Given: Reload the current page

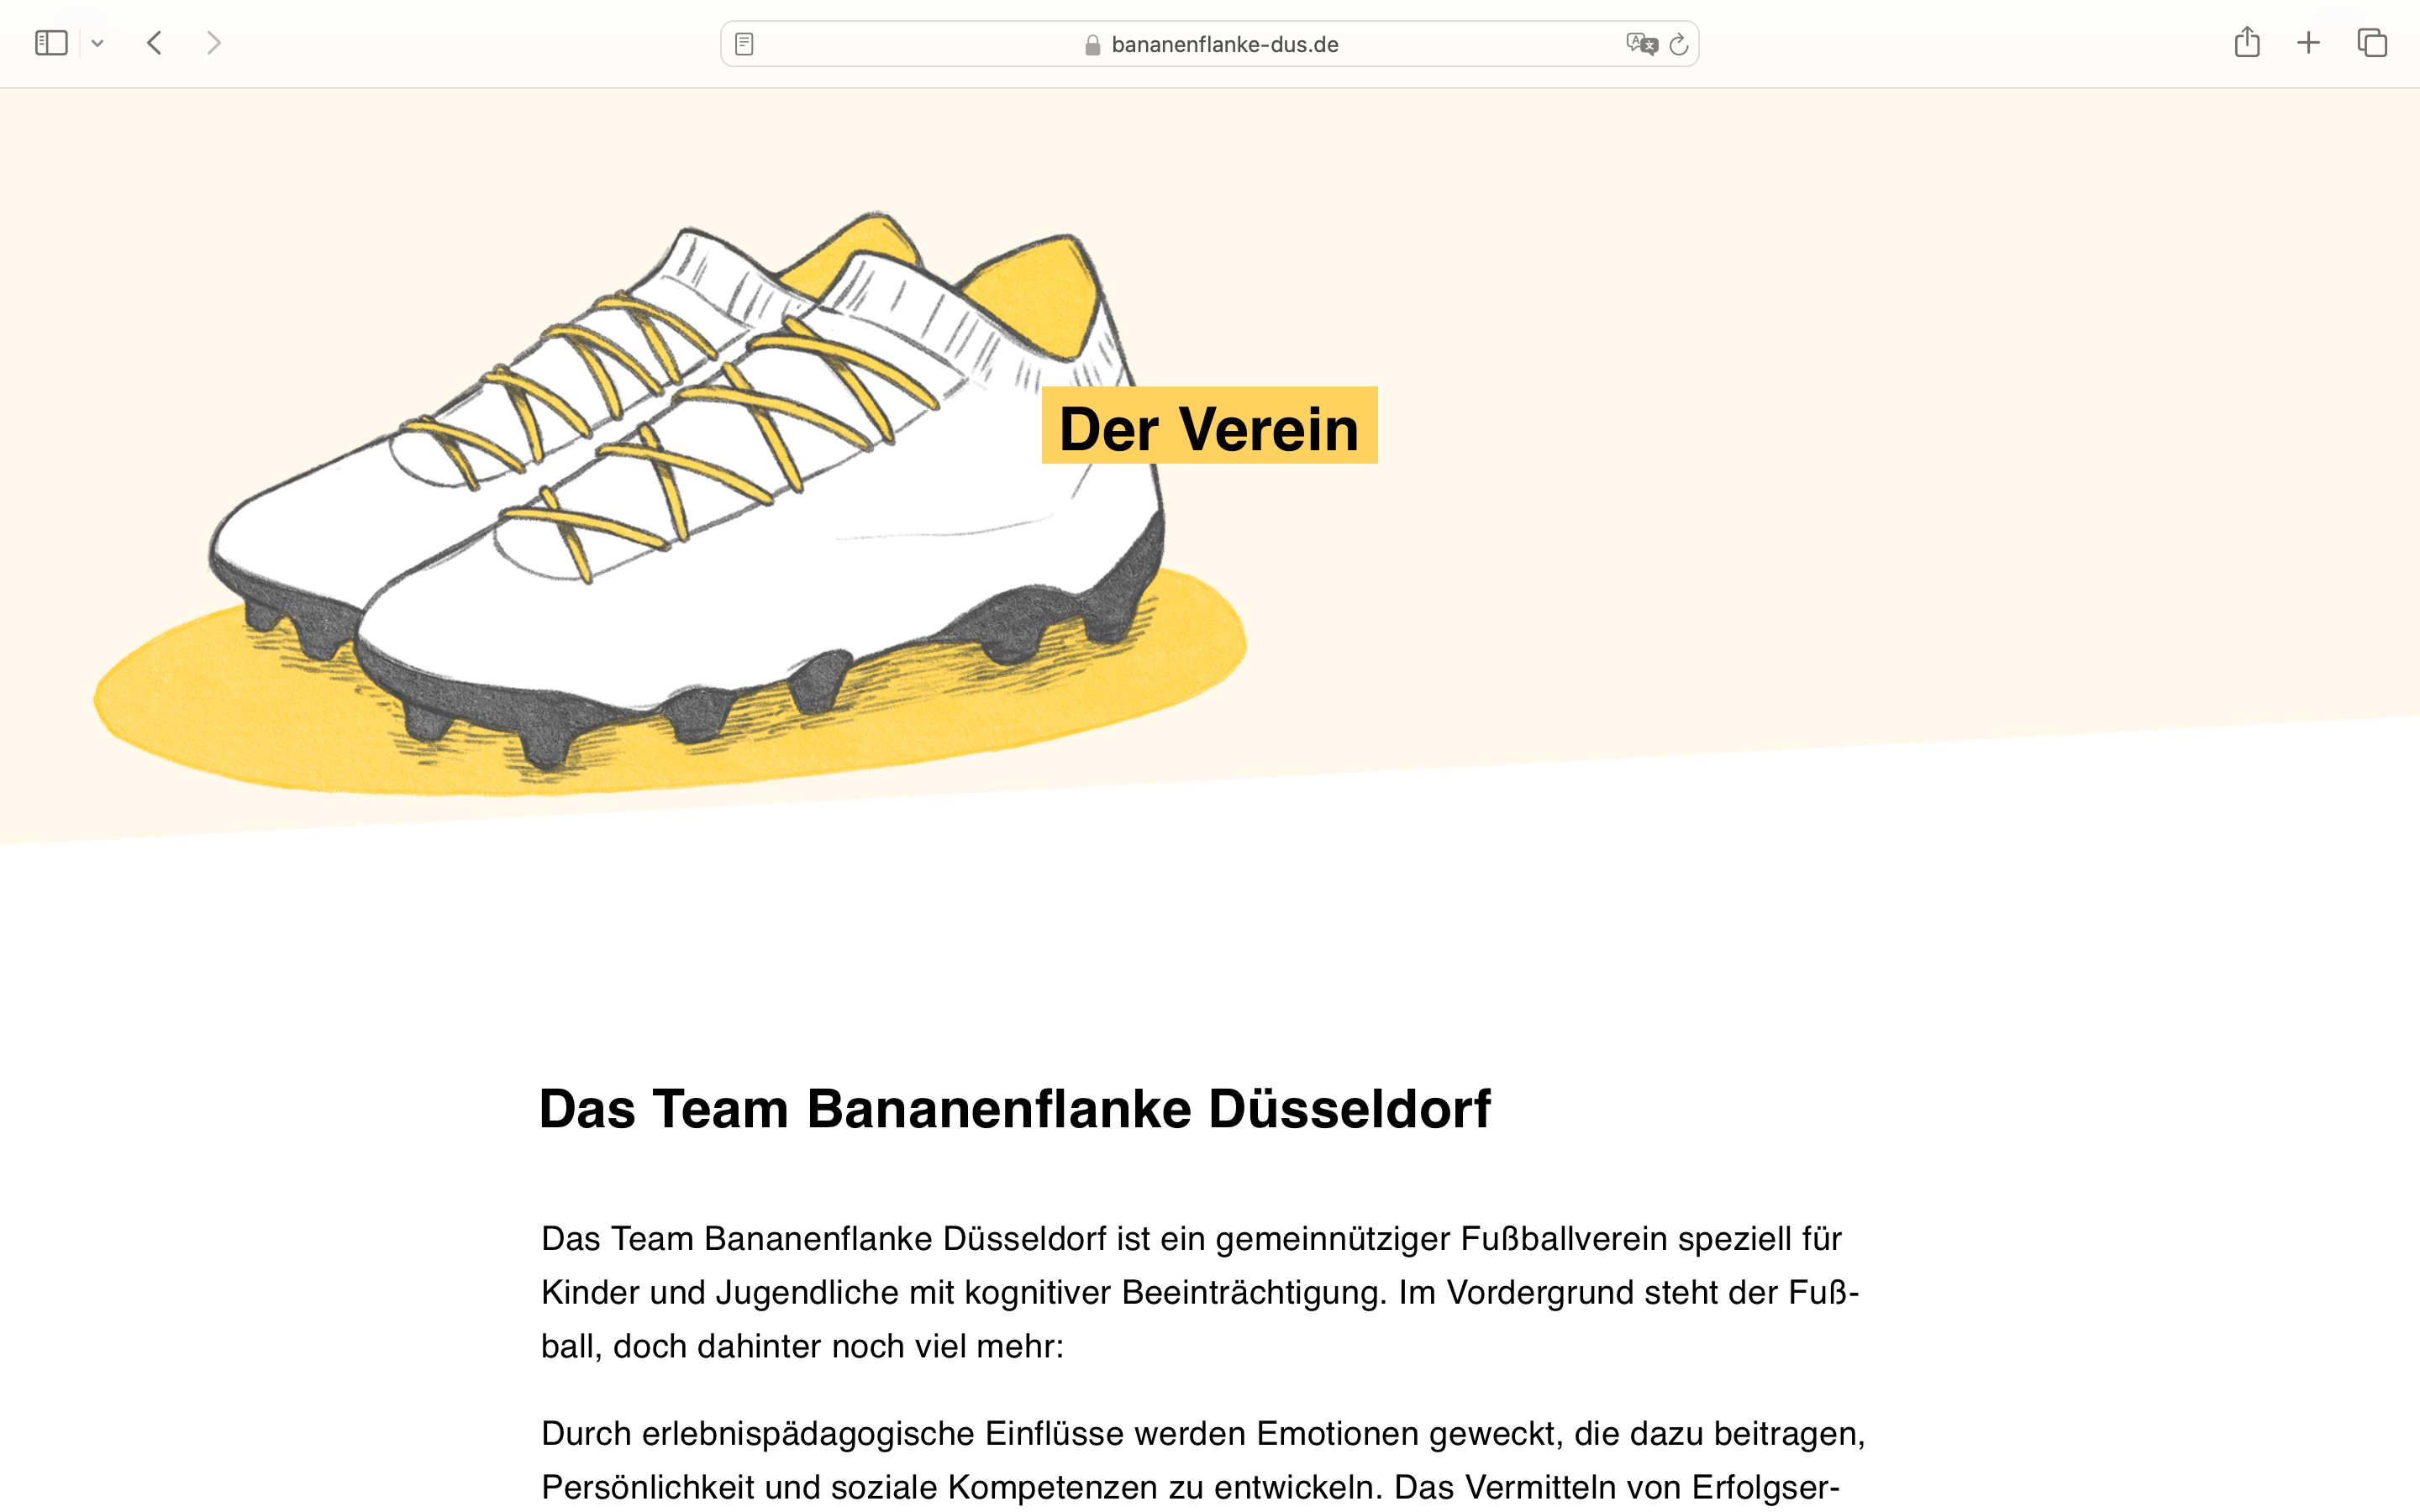Looking at the screenshot, I should 1679,44.
